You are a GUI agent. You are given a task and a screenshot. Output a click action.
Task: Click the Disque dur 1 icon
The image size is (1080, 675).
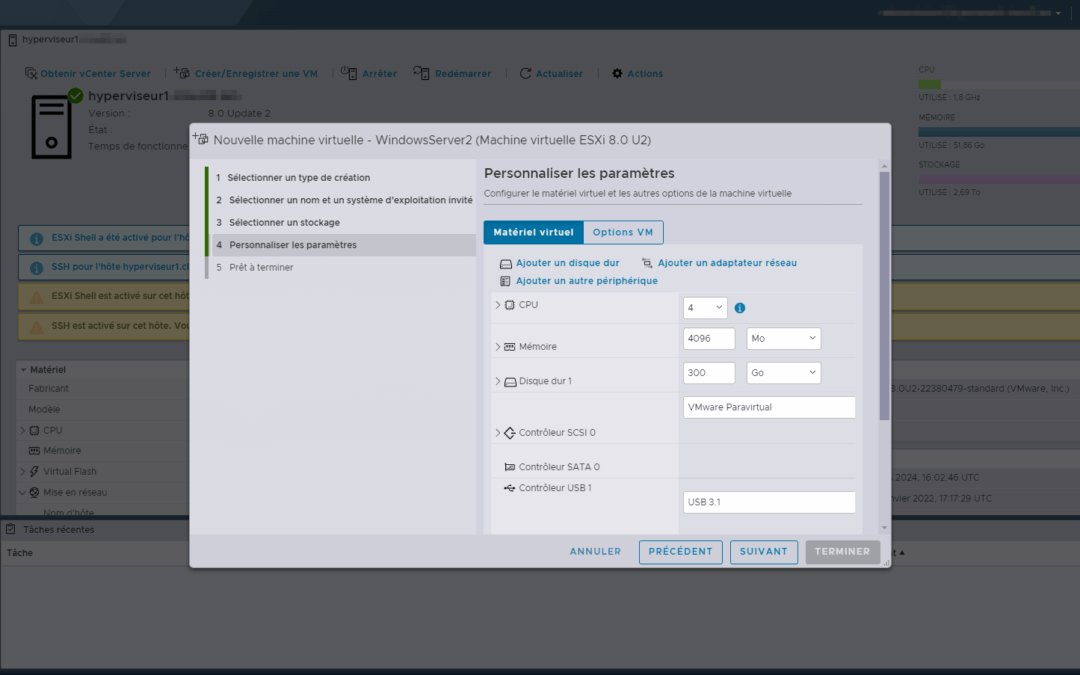click(x=510, y=382)
